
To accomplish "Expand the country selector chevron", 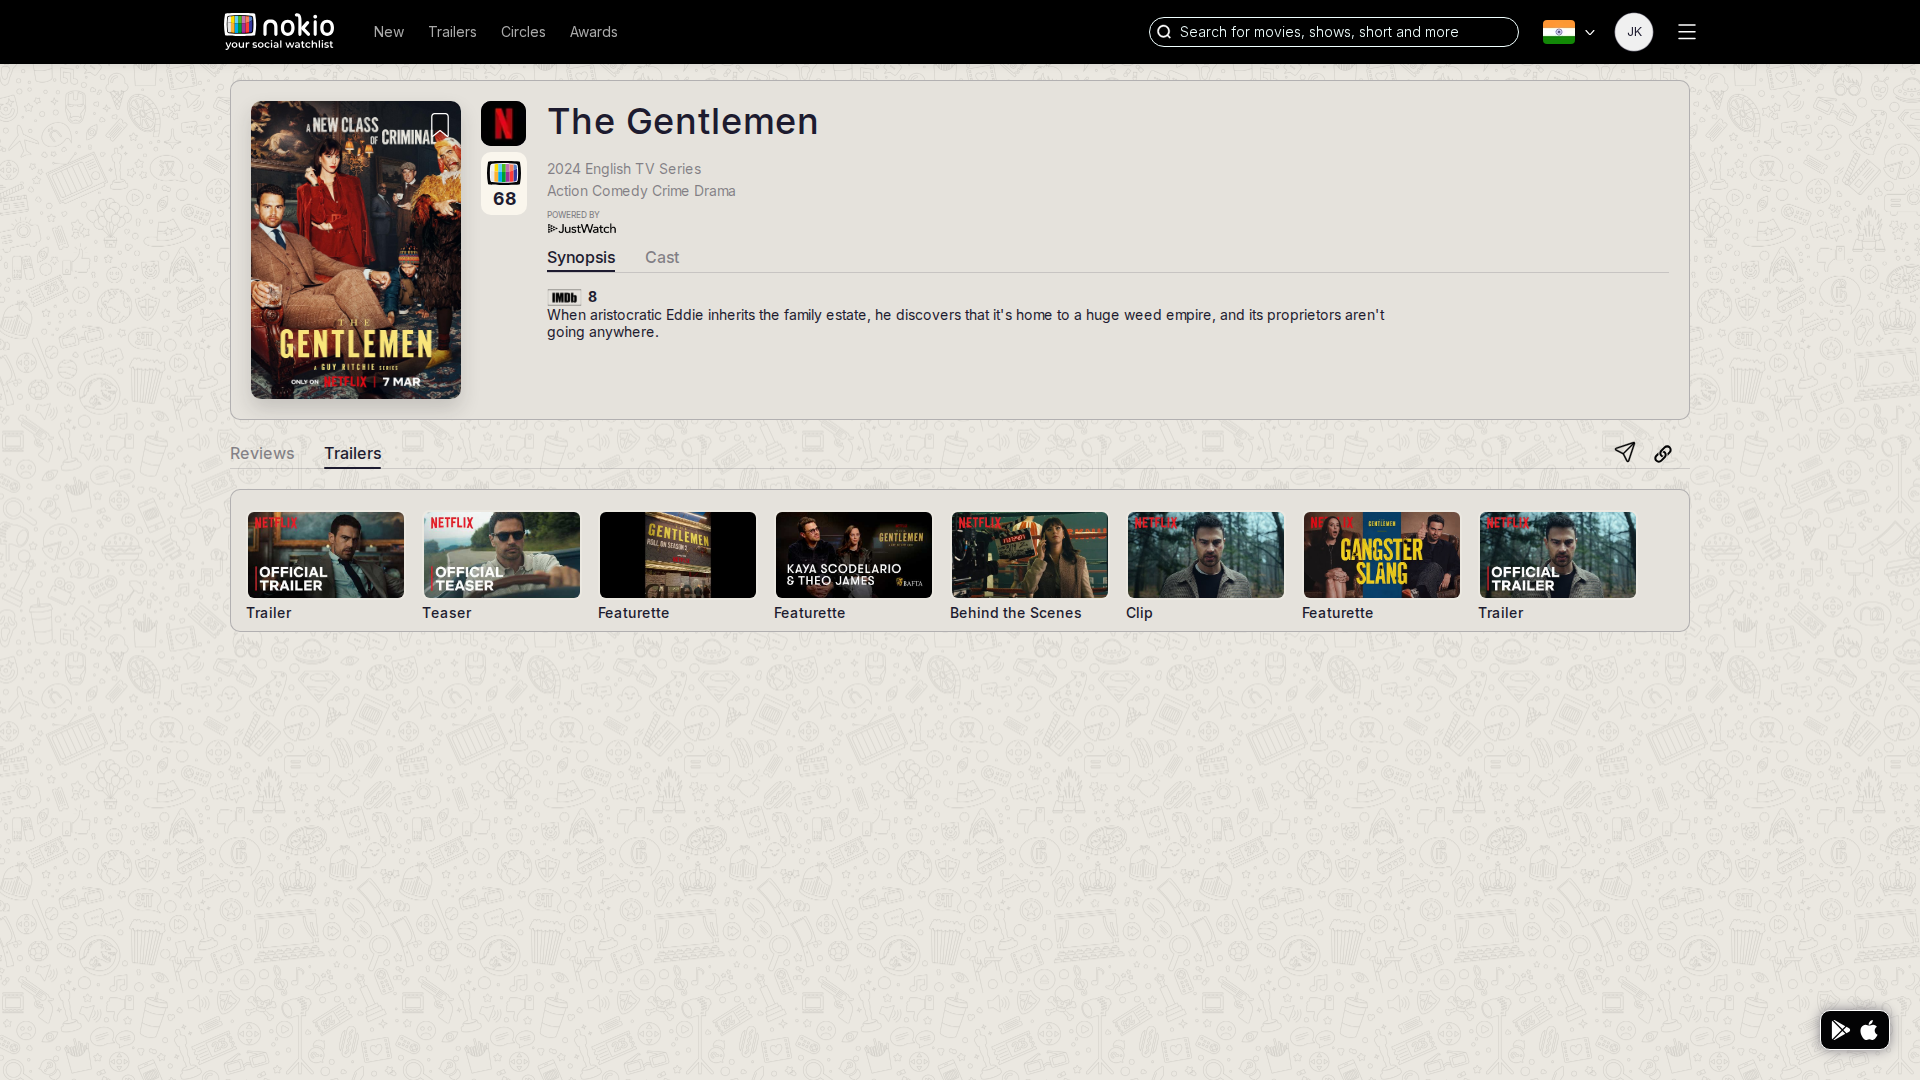I will coord(1590,32).
